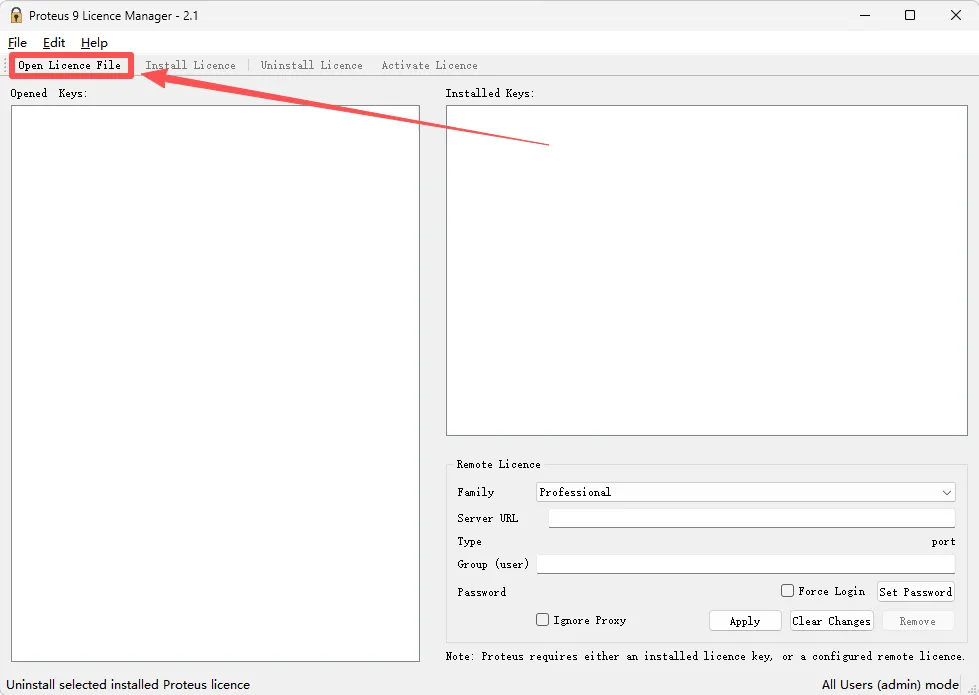Viewport: 979px width, 695px height.
Task: Click the 'Remote Licence' group label
Action: click(498, 464)
